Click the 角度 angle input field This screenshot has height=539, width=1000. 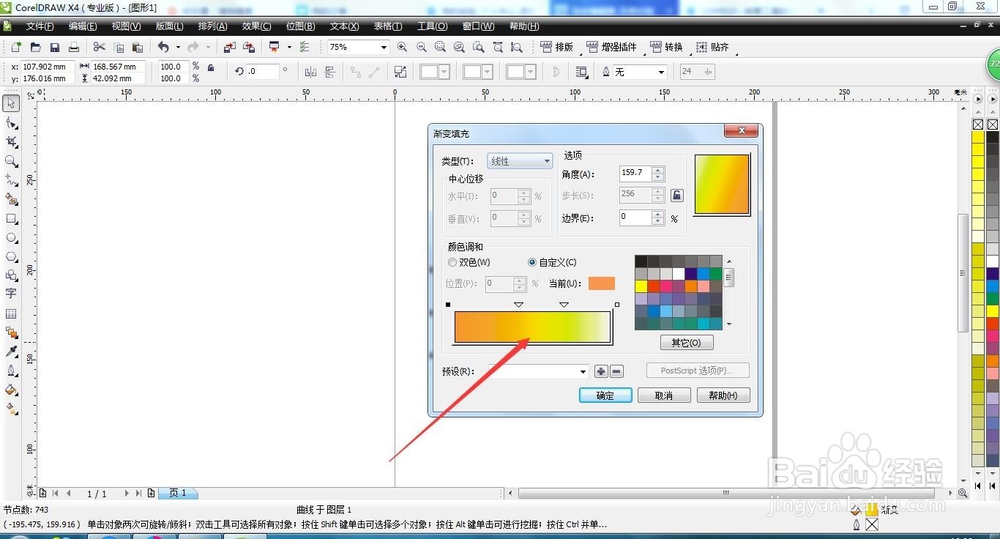coord(635,173)
